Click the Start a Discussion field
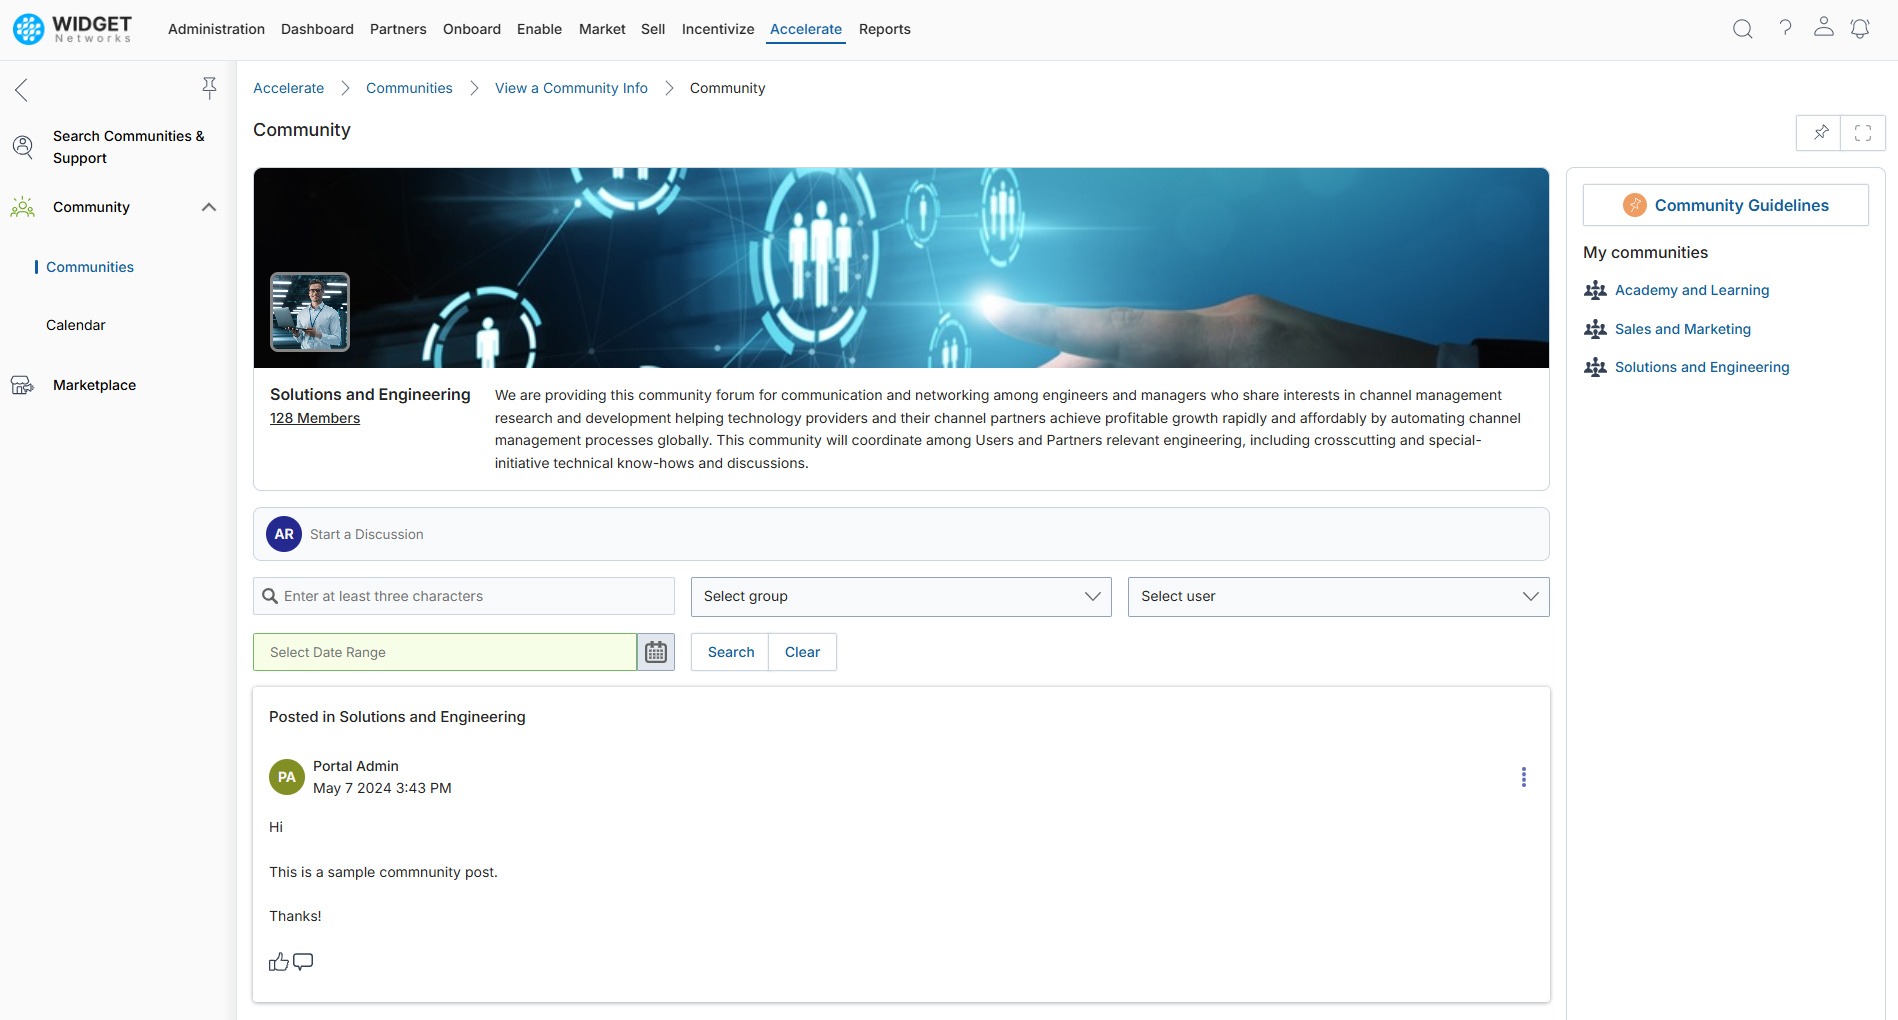 point(900,534)
